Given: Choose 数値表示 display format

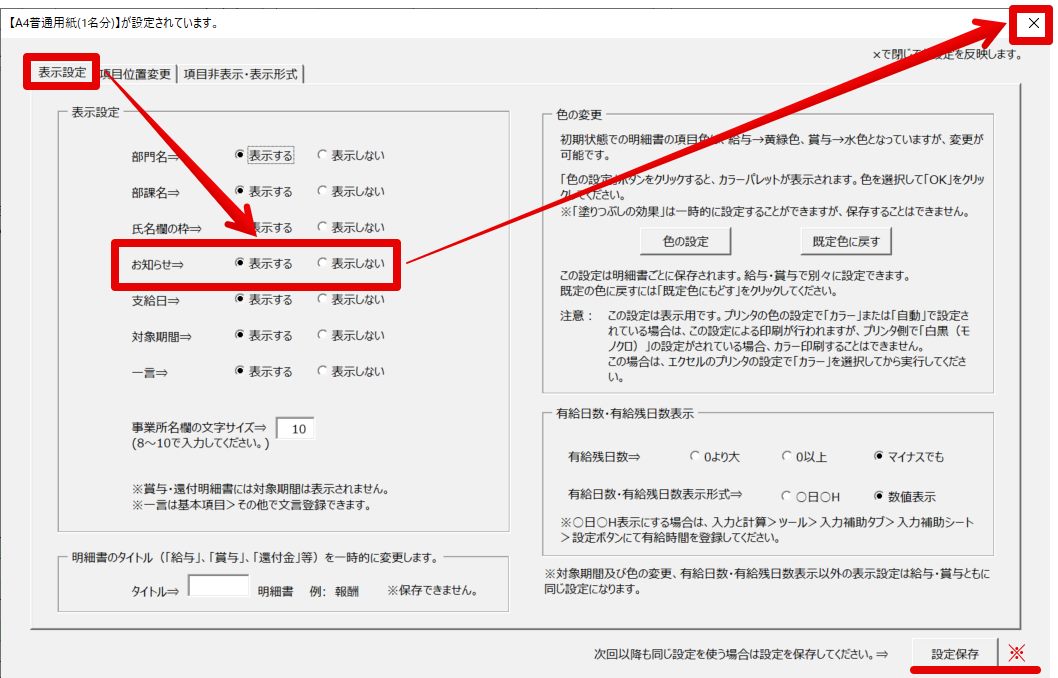Looking at the screenshot, I should tap(879, 496).
